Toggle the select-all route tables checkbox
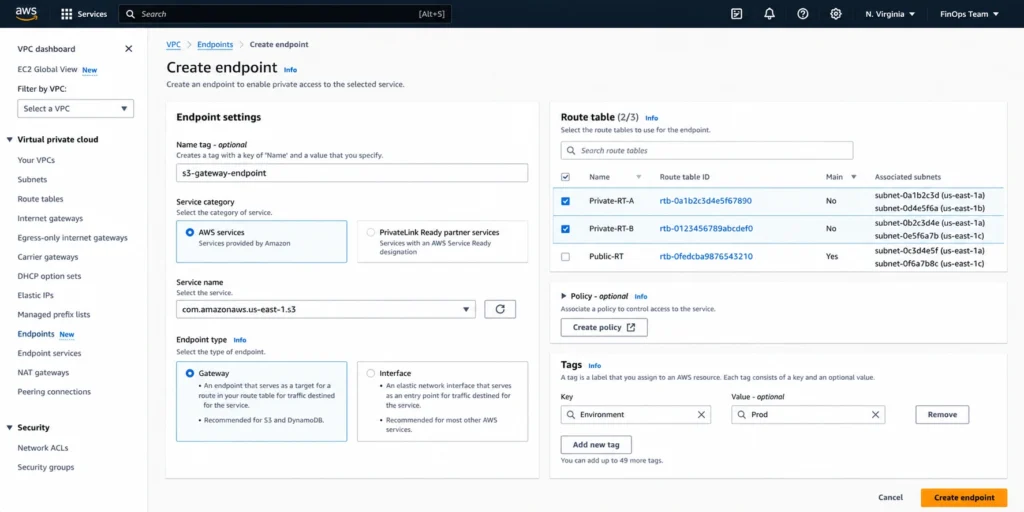Viewport: 1024px width, 512px height. (566, 177)
